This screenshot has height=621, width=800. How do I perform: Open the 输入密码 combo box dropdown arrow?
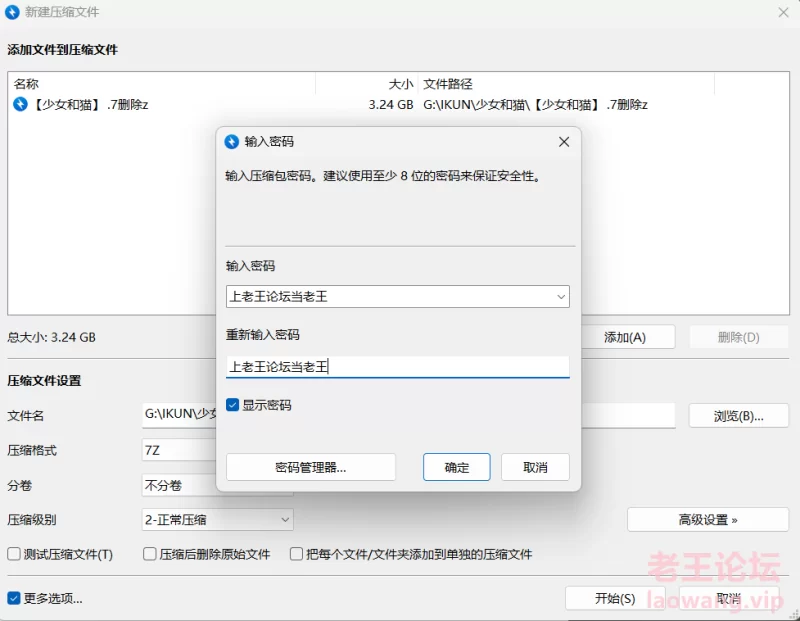561,296
